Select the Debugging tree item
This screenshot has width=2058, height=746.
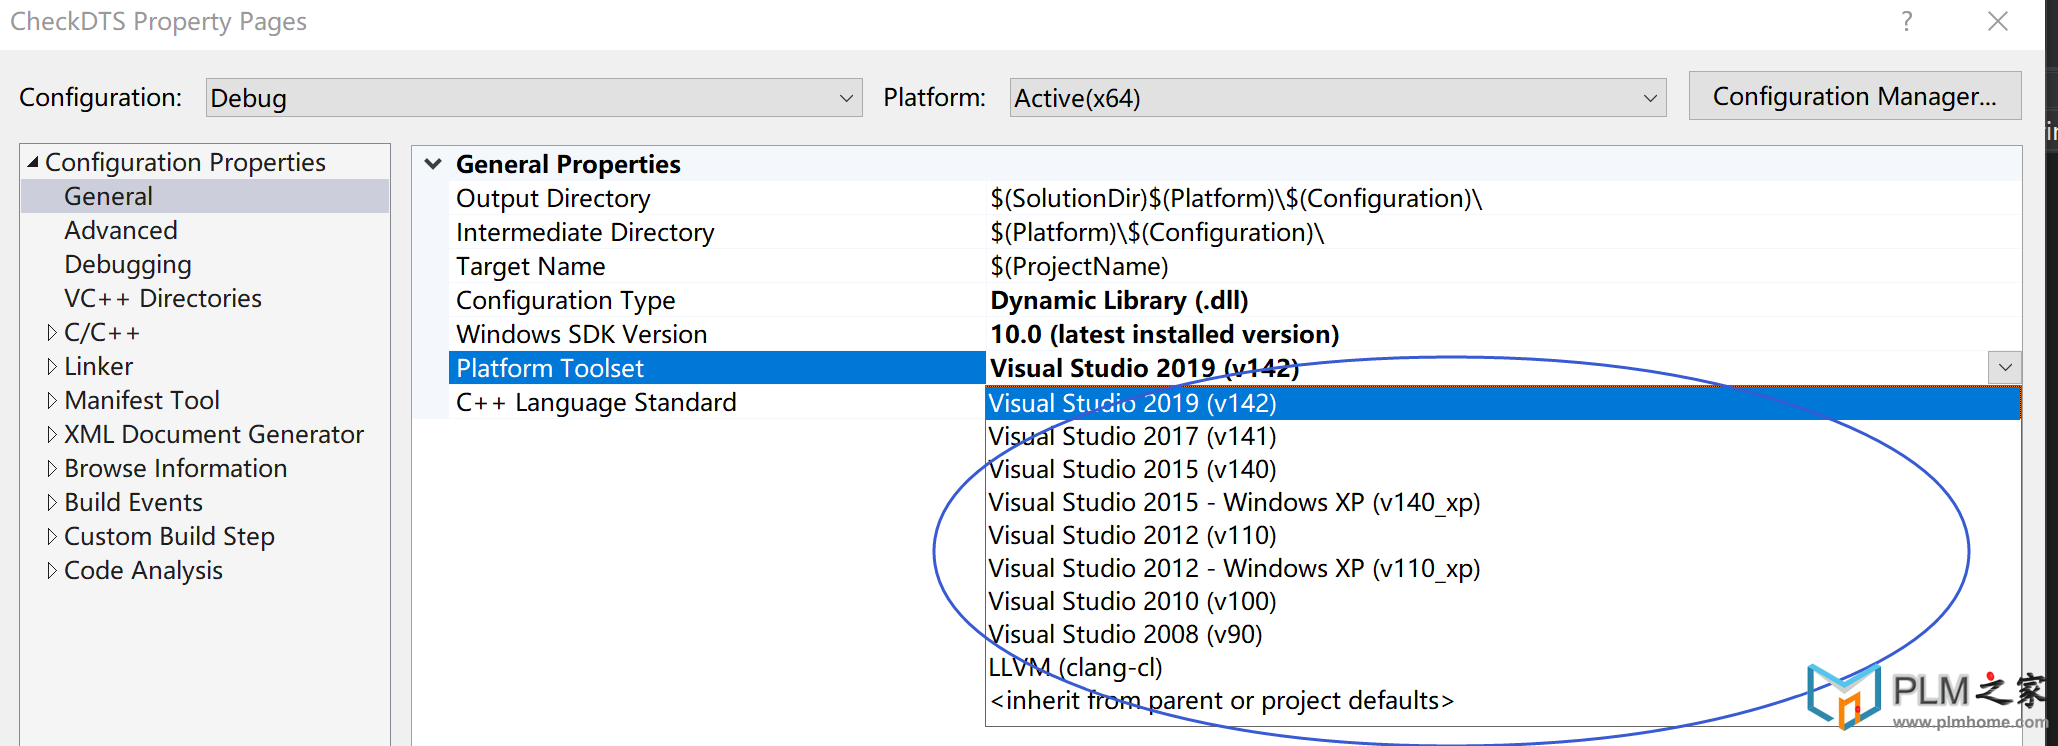[x=128, y=264]
